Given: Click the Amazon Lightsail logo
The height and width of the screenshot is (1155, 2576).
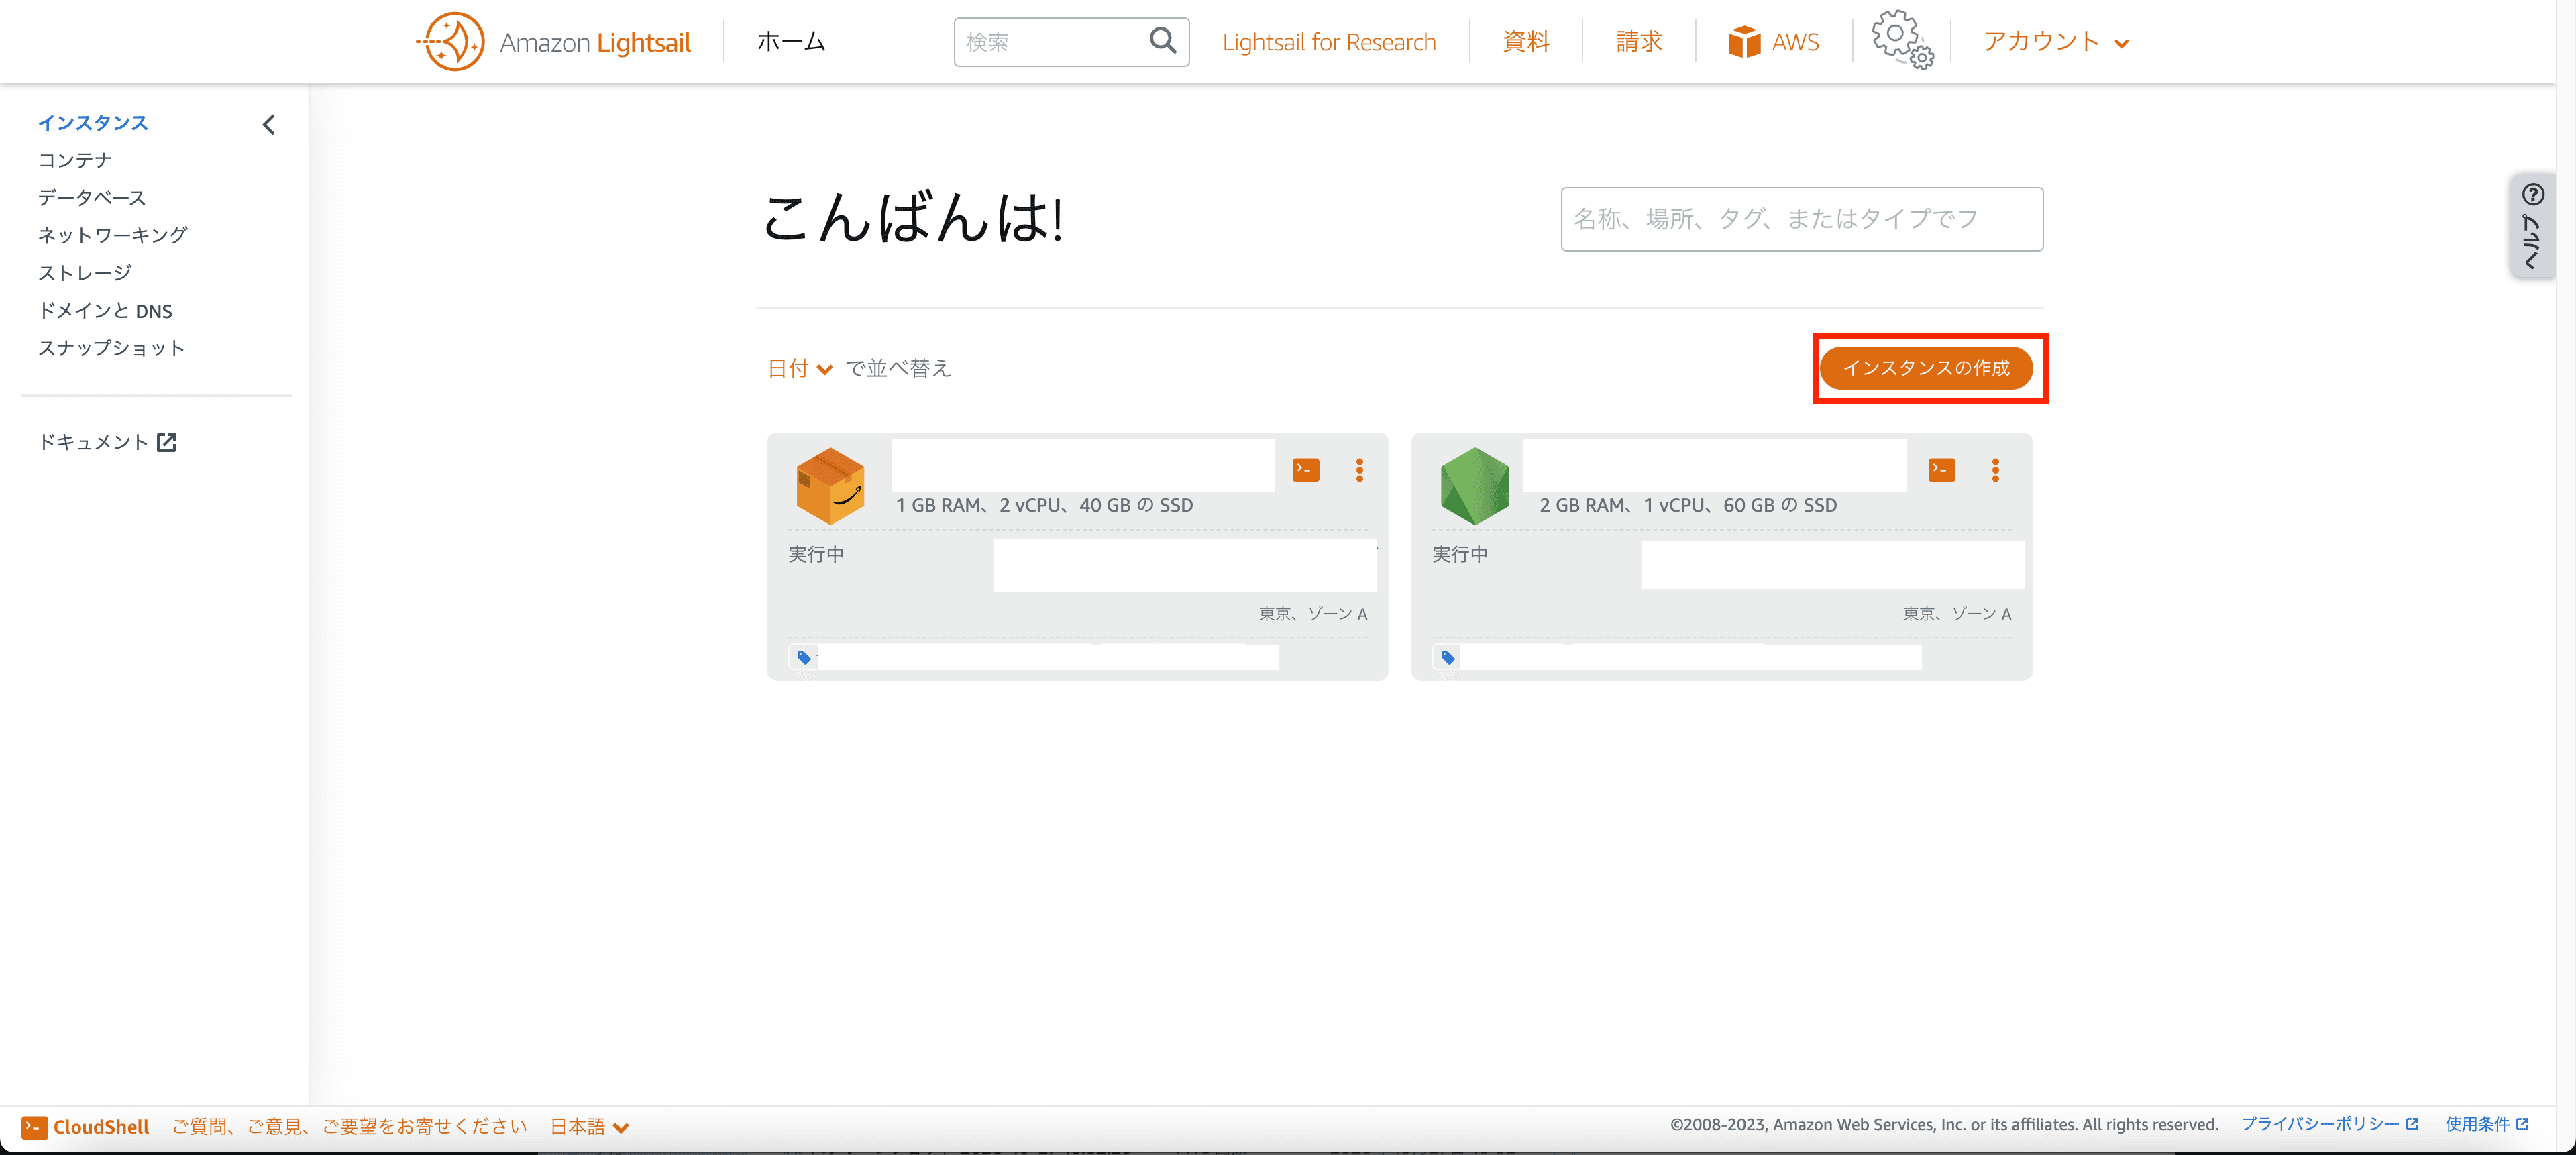Looking at the screenshot, I should [x=553, y=42].
